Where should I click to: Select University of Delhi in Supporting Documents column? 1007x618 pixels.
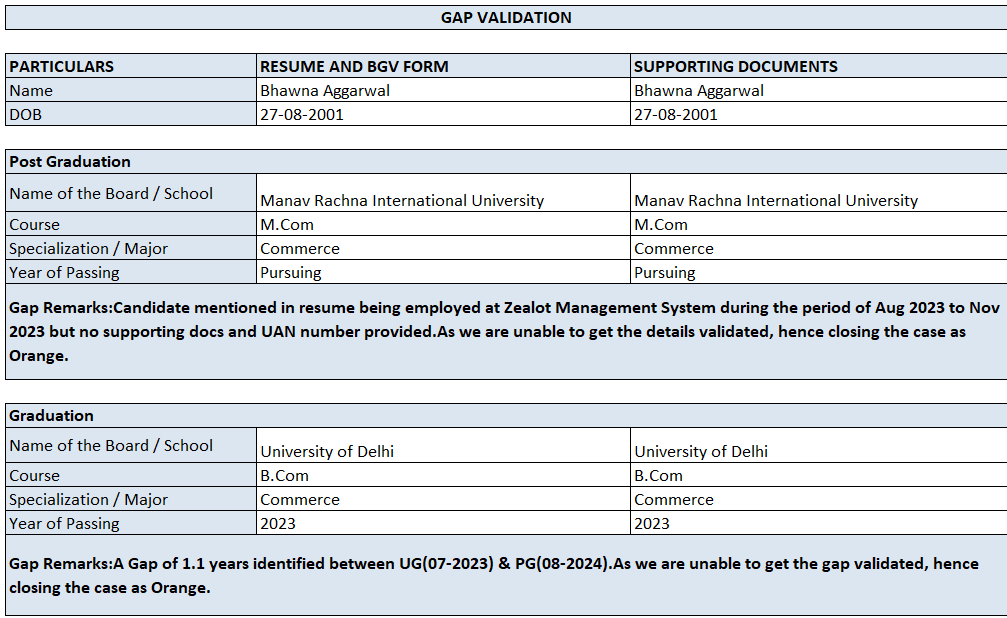coord(701,451)
